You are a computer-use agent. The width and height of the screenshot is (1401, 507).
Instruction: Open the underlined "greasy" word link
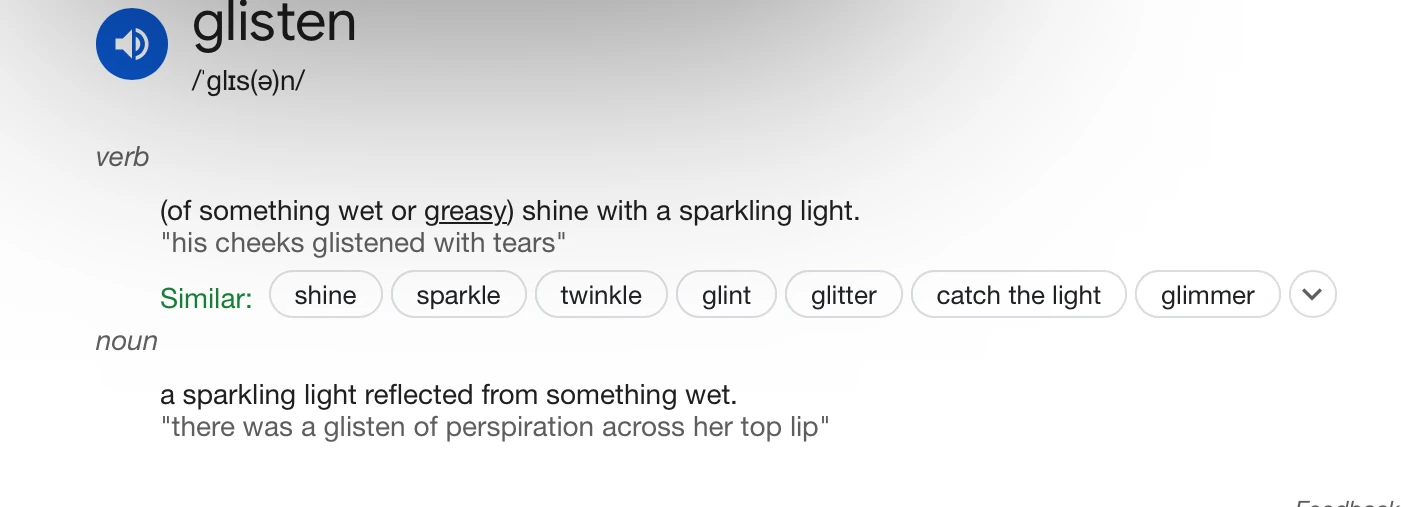(x=465, y=211)
